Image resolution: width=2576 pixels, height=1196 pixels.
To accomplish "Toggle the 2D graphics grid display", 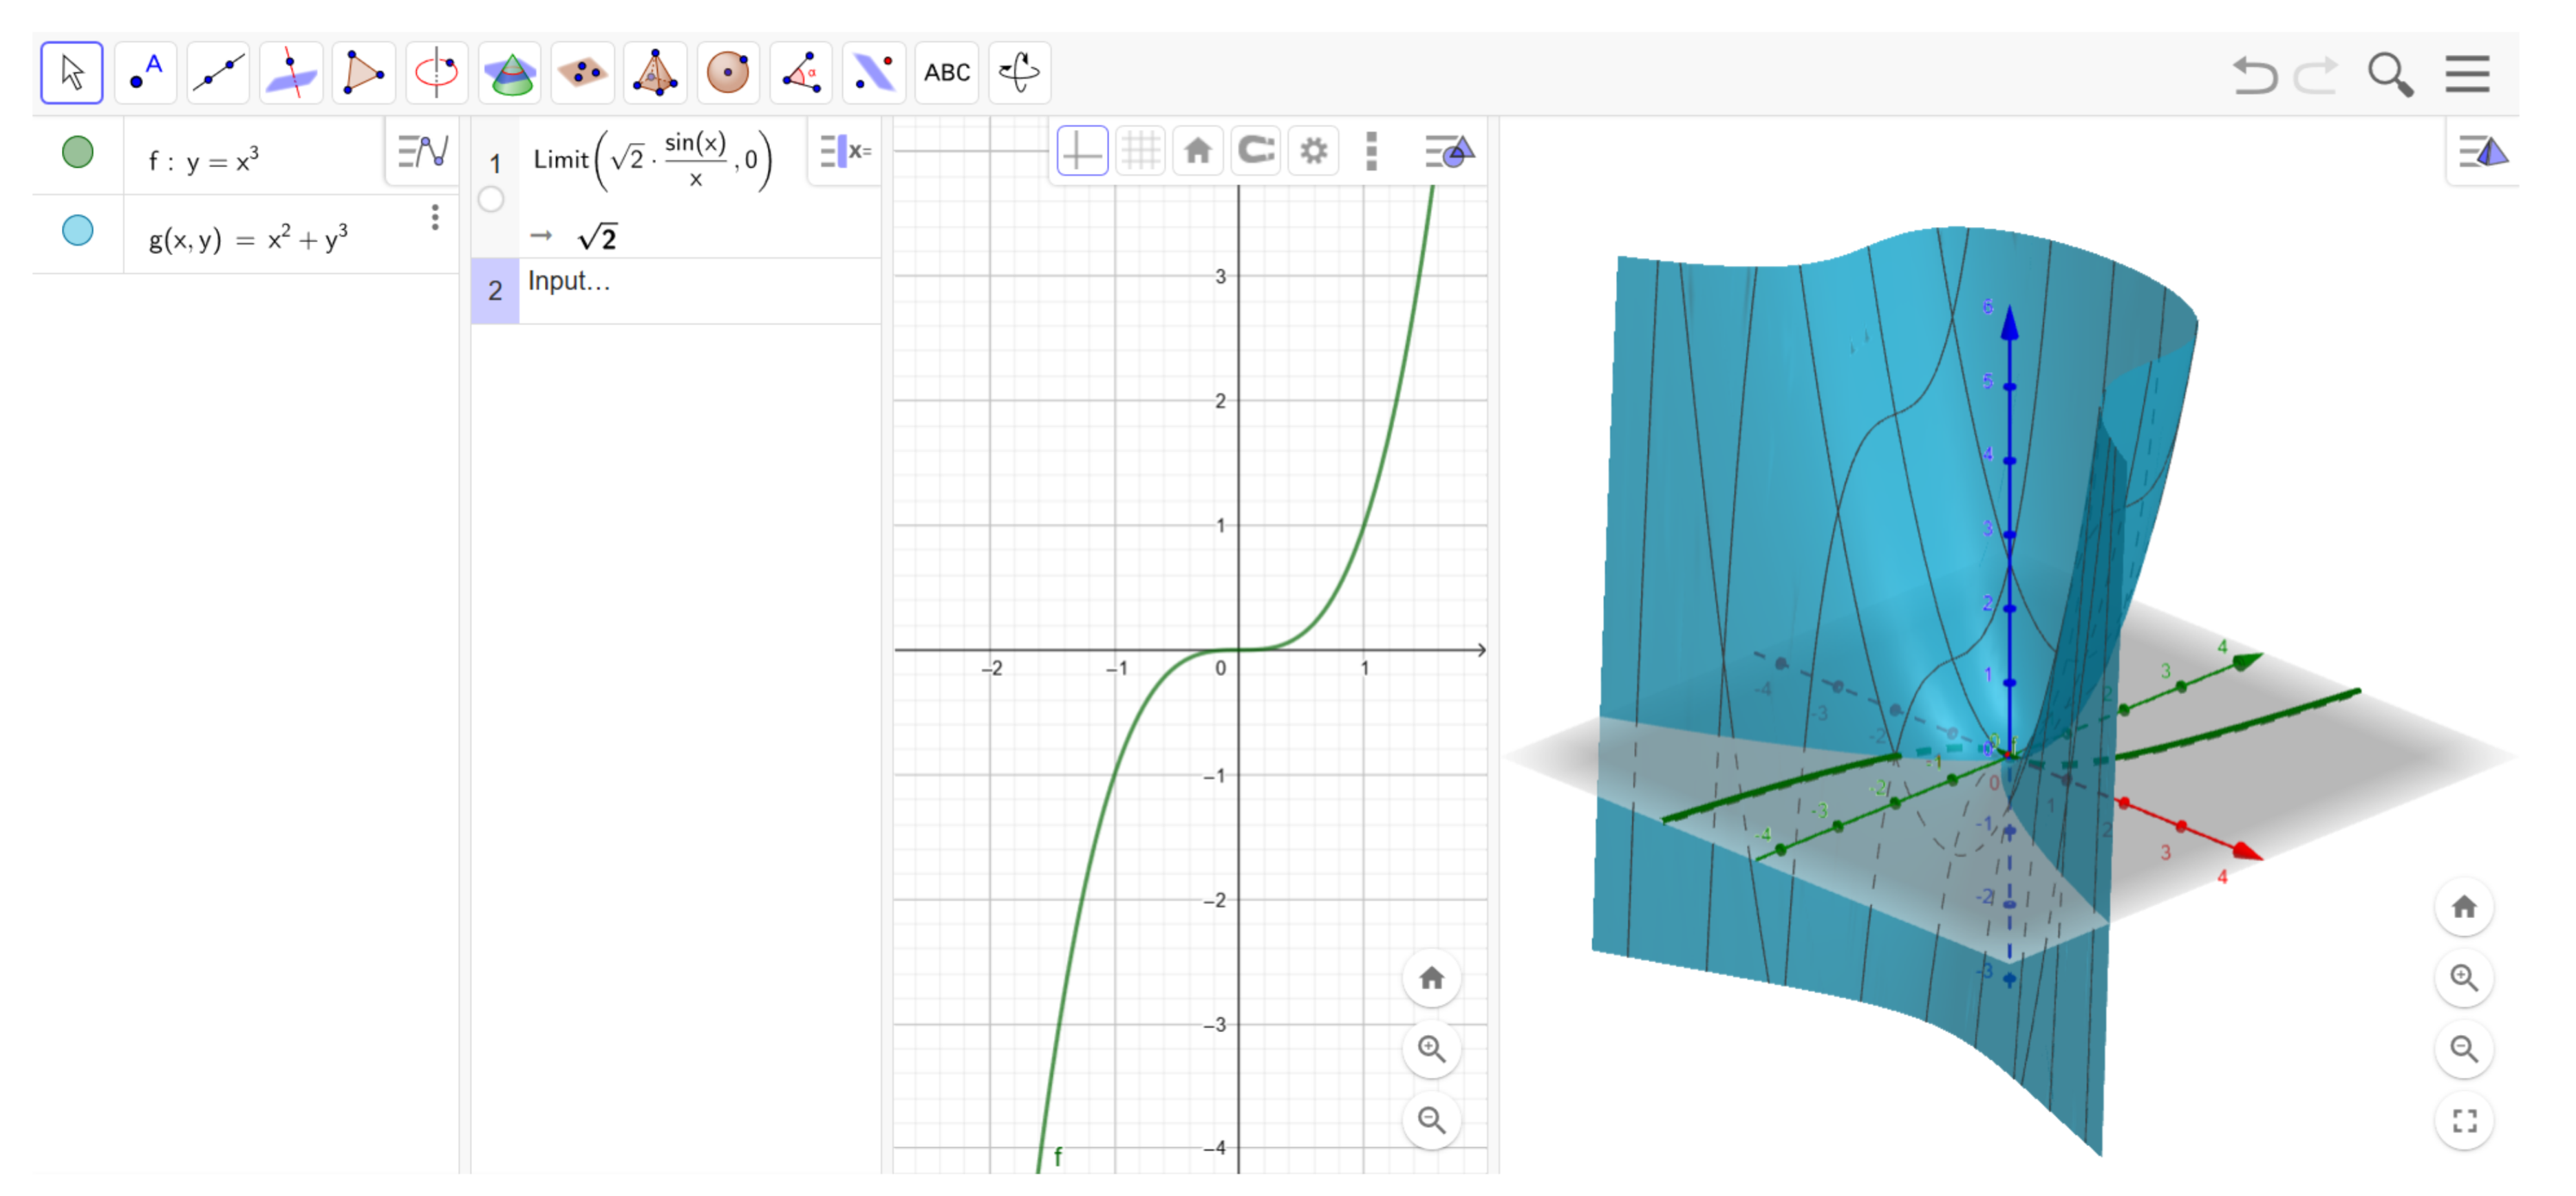I will coord(1140,151).
